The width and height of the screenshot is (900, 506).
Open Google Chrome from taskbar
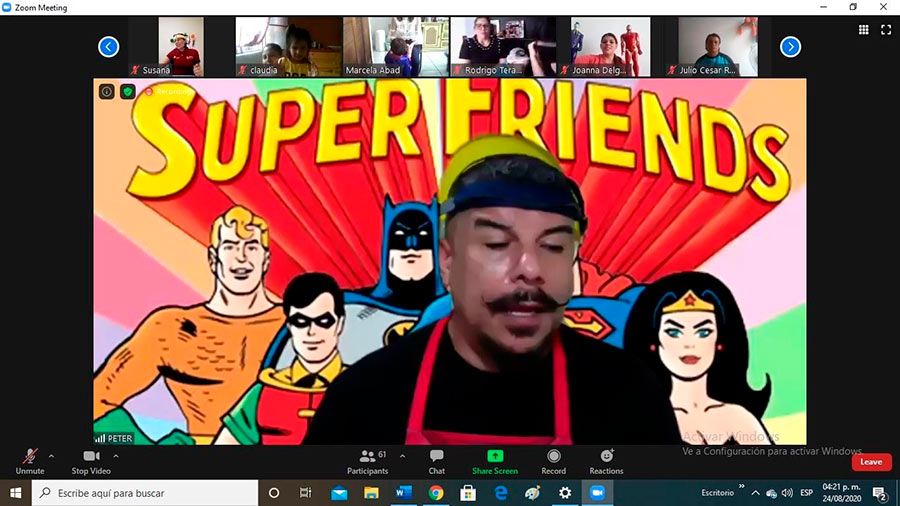[436, 493]
